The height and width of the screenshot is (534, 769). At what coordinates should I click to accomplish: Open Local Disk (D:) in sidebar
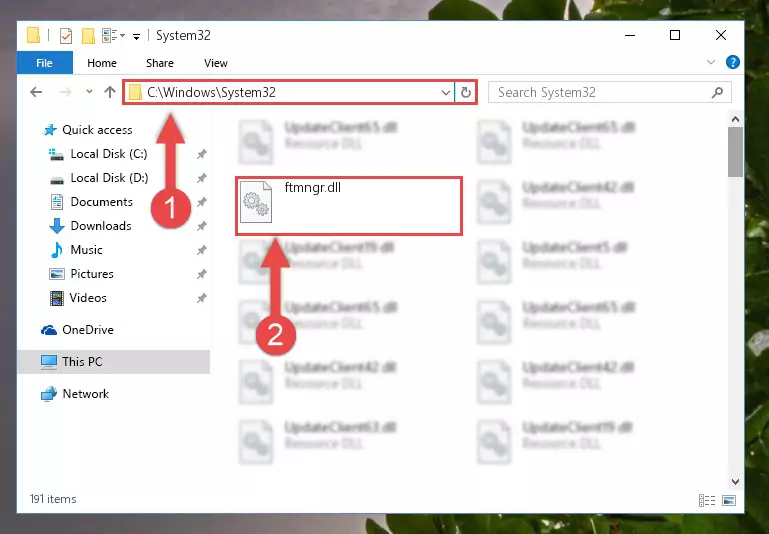[x=109, y=178]
